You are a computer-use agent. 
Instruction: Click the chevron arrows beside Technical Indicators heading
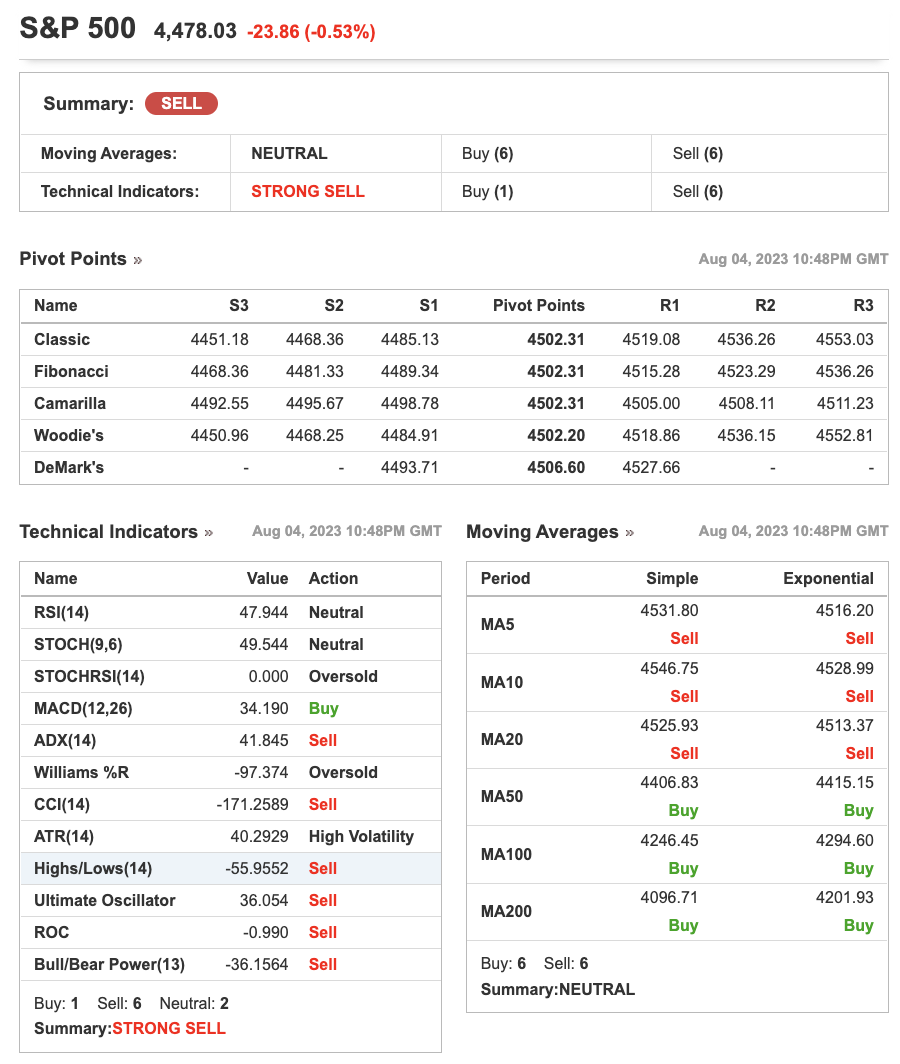pyautogui.click(x=208, y=533)
